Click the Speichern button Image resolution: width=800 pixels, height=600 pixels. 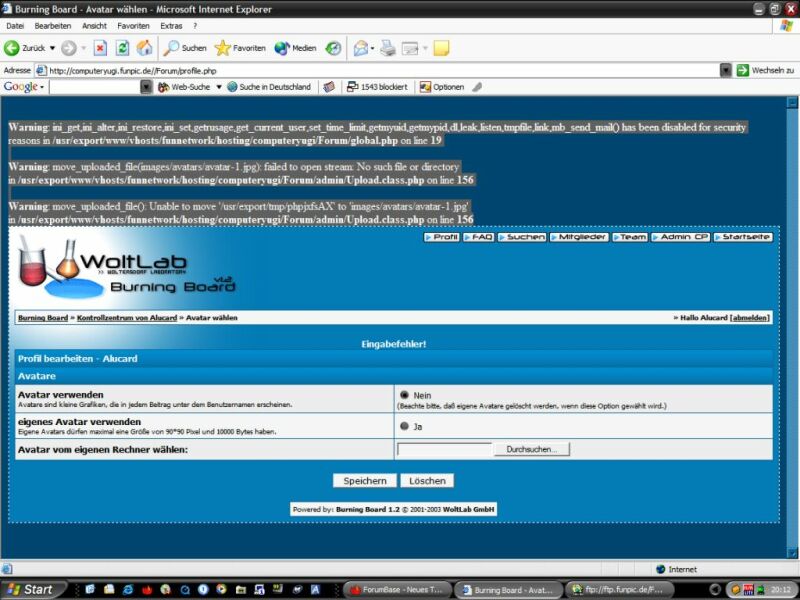coord(365,481)
